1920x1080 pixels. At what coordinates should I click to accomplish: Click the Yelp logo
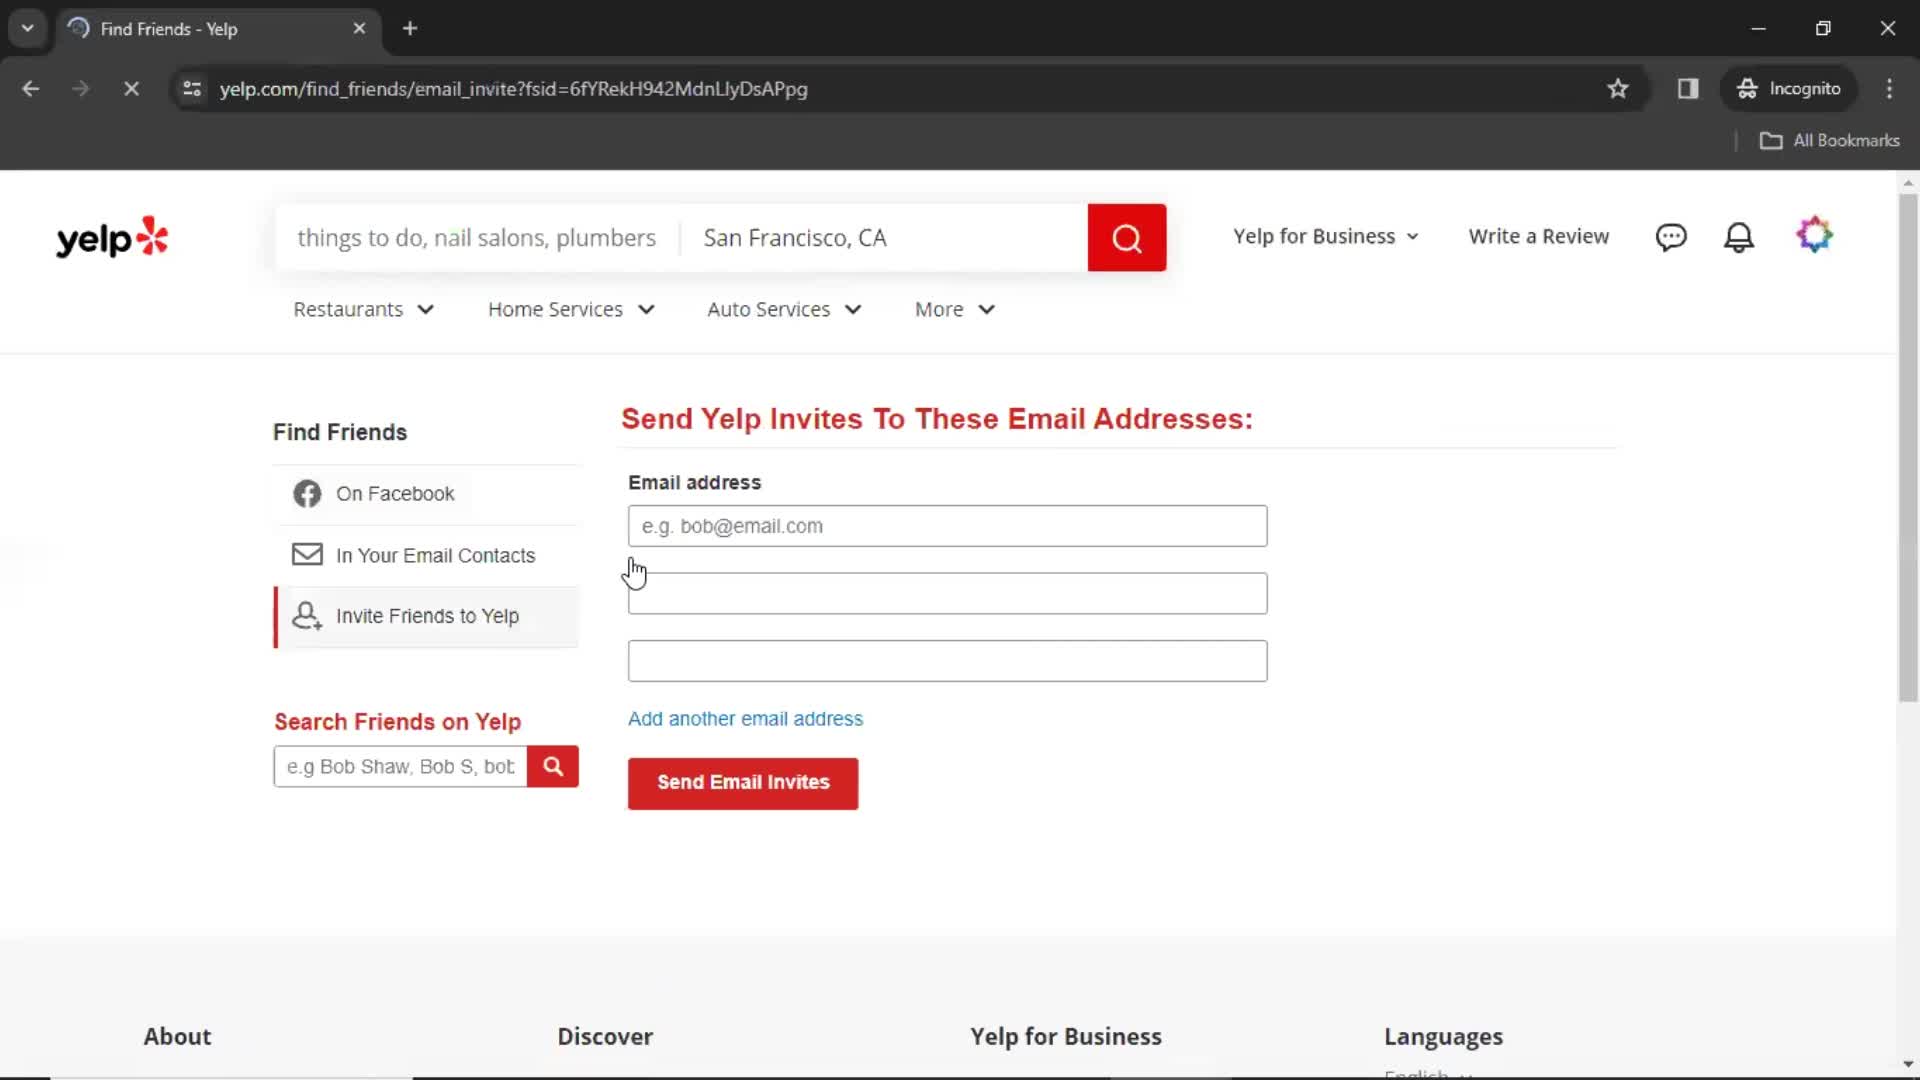pos(112,238)
